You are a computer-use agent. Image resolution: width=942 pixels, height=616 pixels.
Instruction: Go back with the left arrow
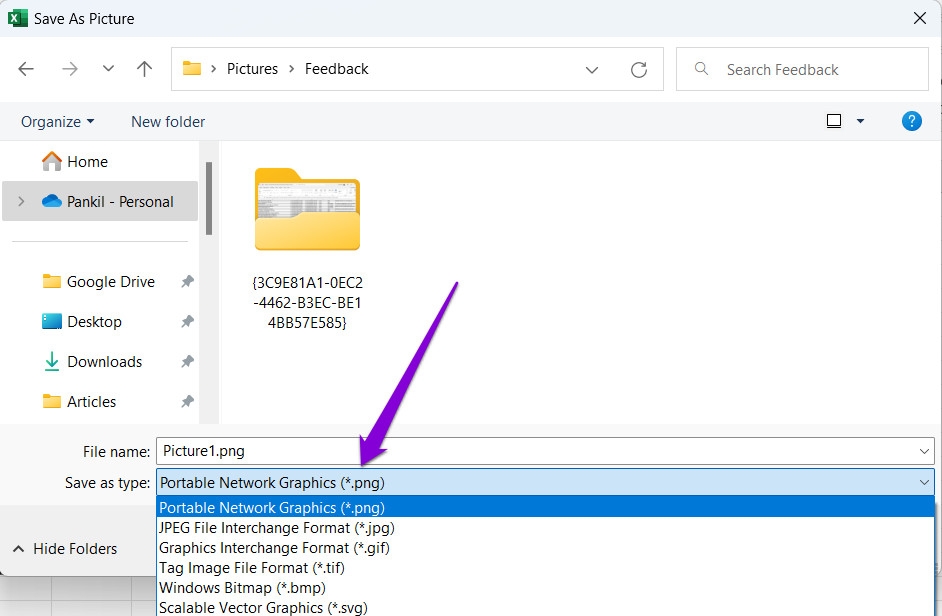click(26, 69)
